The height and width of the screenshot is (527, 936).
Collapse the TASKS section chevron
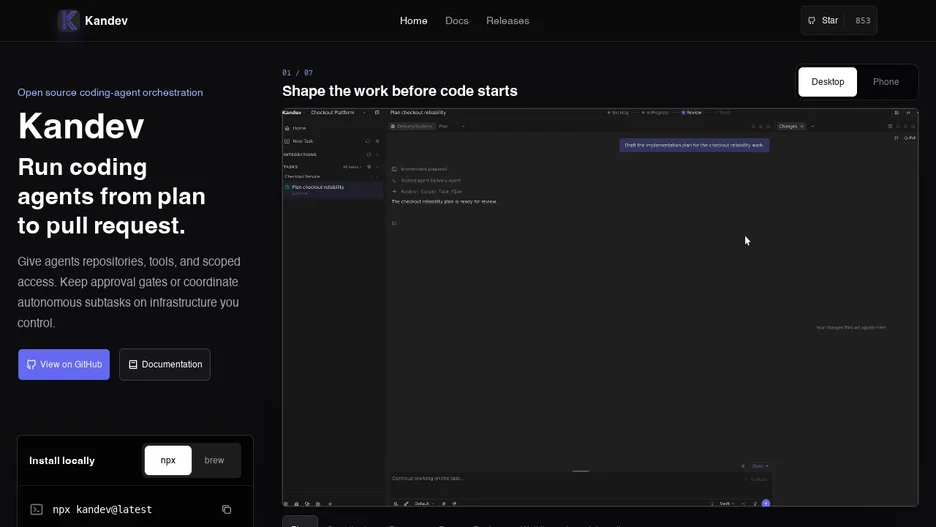[x=377, y=167]
